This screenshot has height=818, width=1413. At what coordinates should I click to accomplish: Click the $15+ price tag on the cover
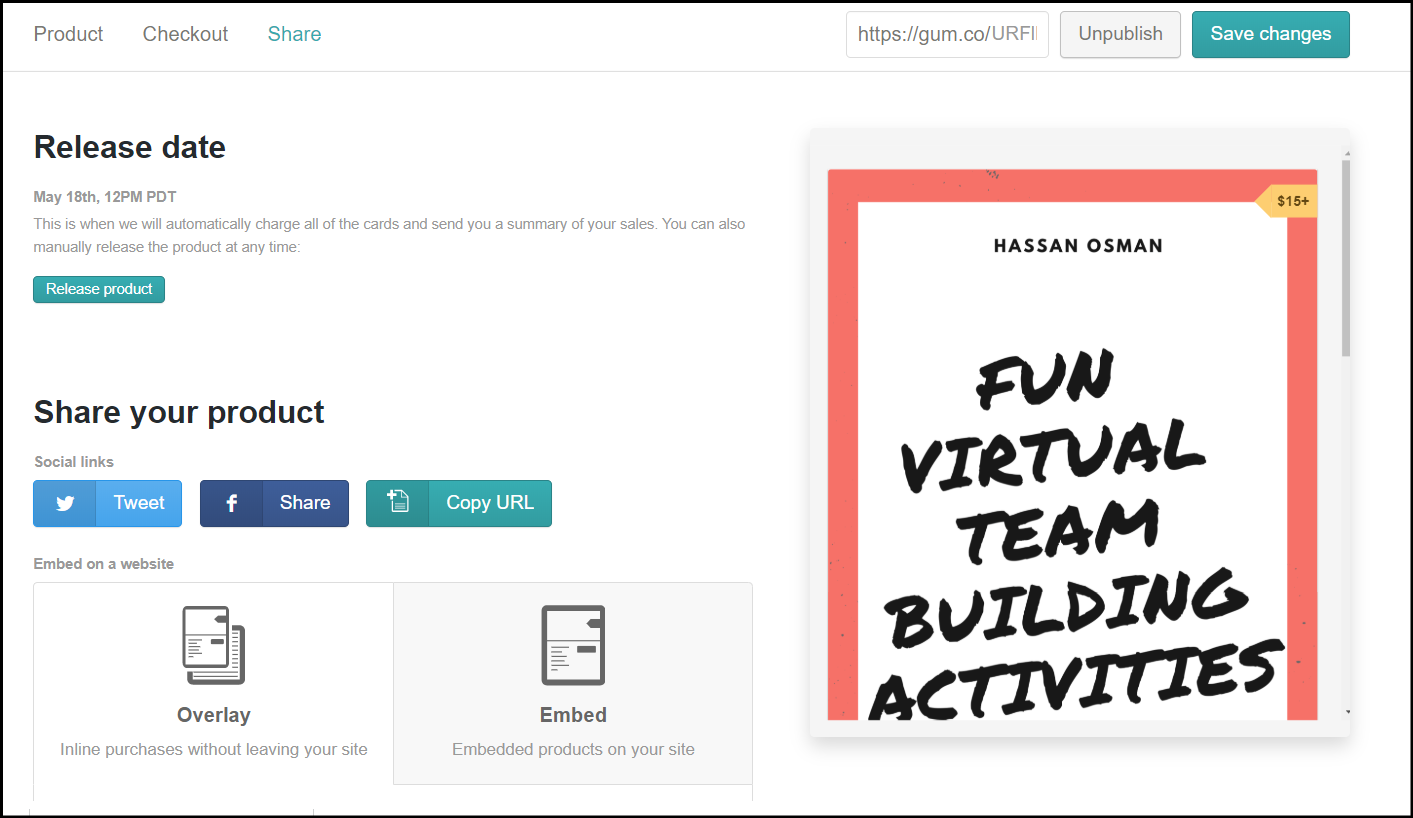pyautogui.click(x=1289, y=200)
